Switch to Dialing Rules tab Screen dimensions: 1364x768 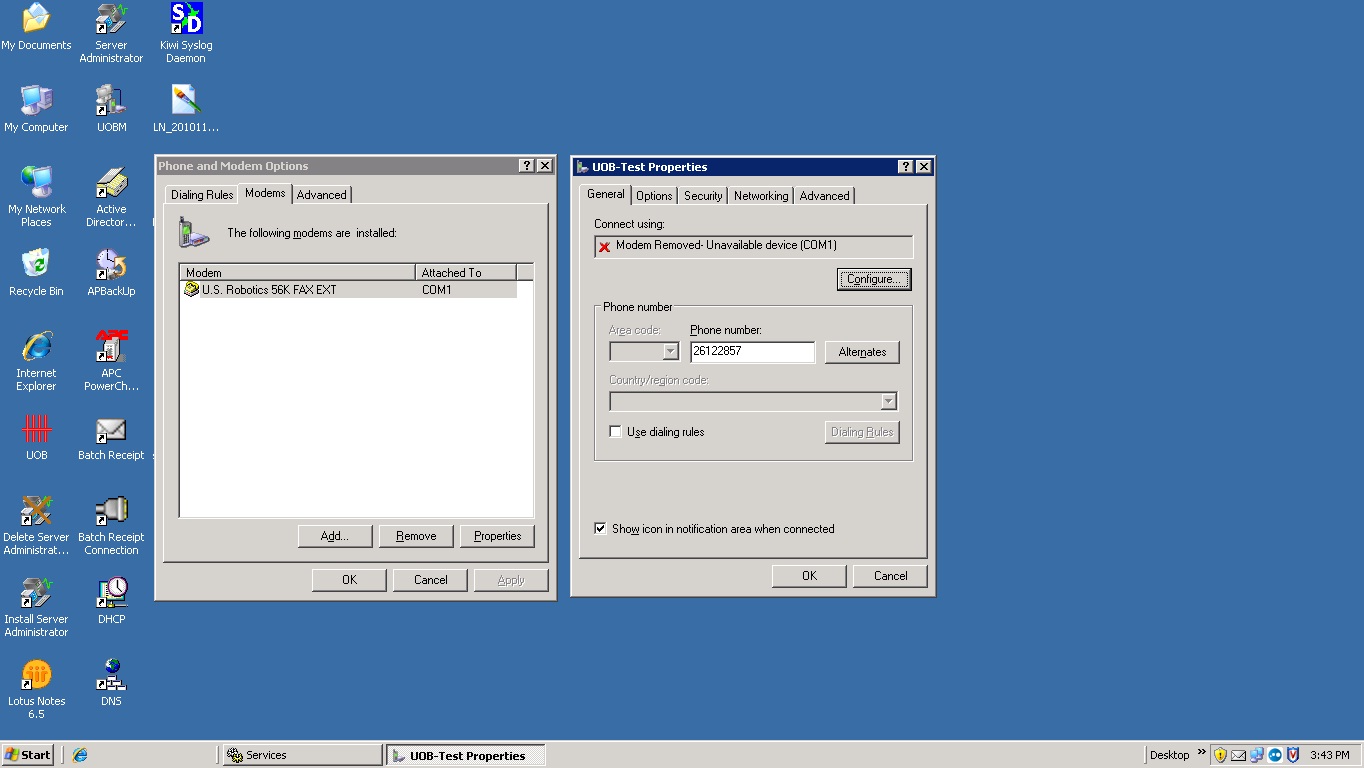click(x=202, y=195)
